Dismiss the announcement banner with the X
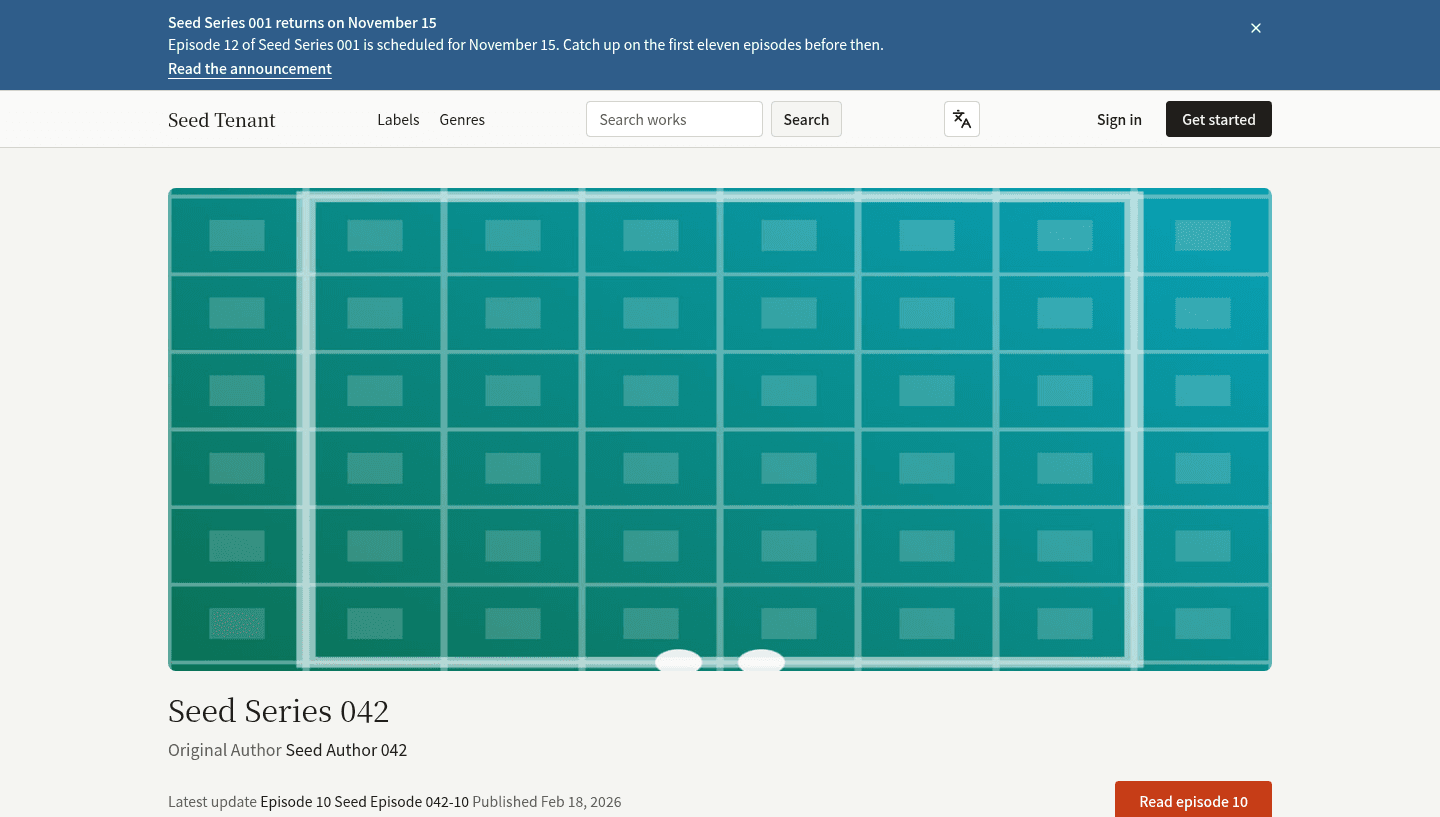 click(1256, 28)
